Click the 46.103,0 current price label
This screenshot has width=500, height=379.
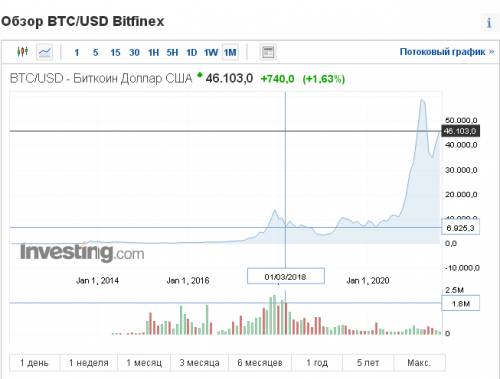(460, 131)
